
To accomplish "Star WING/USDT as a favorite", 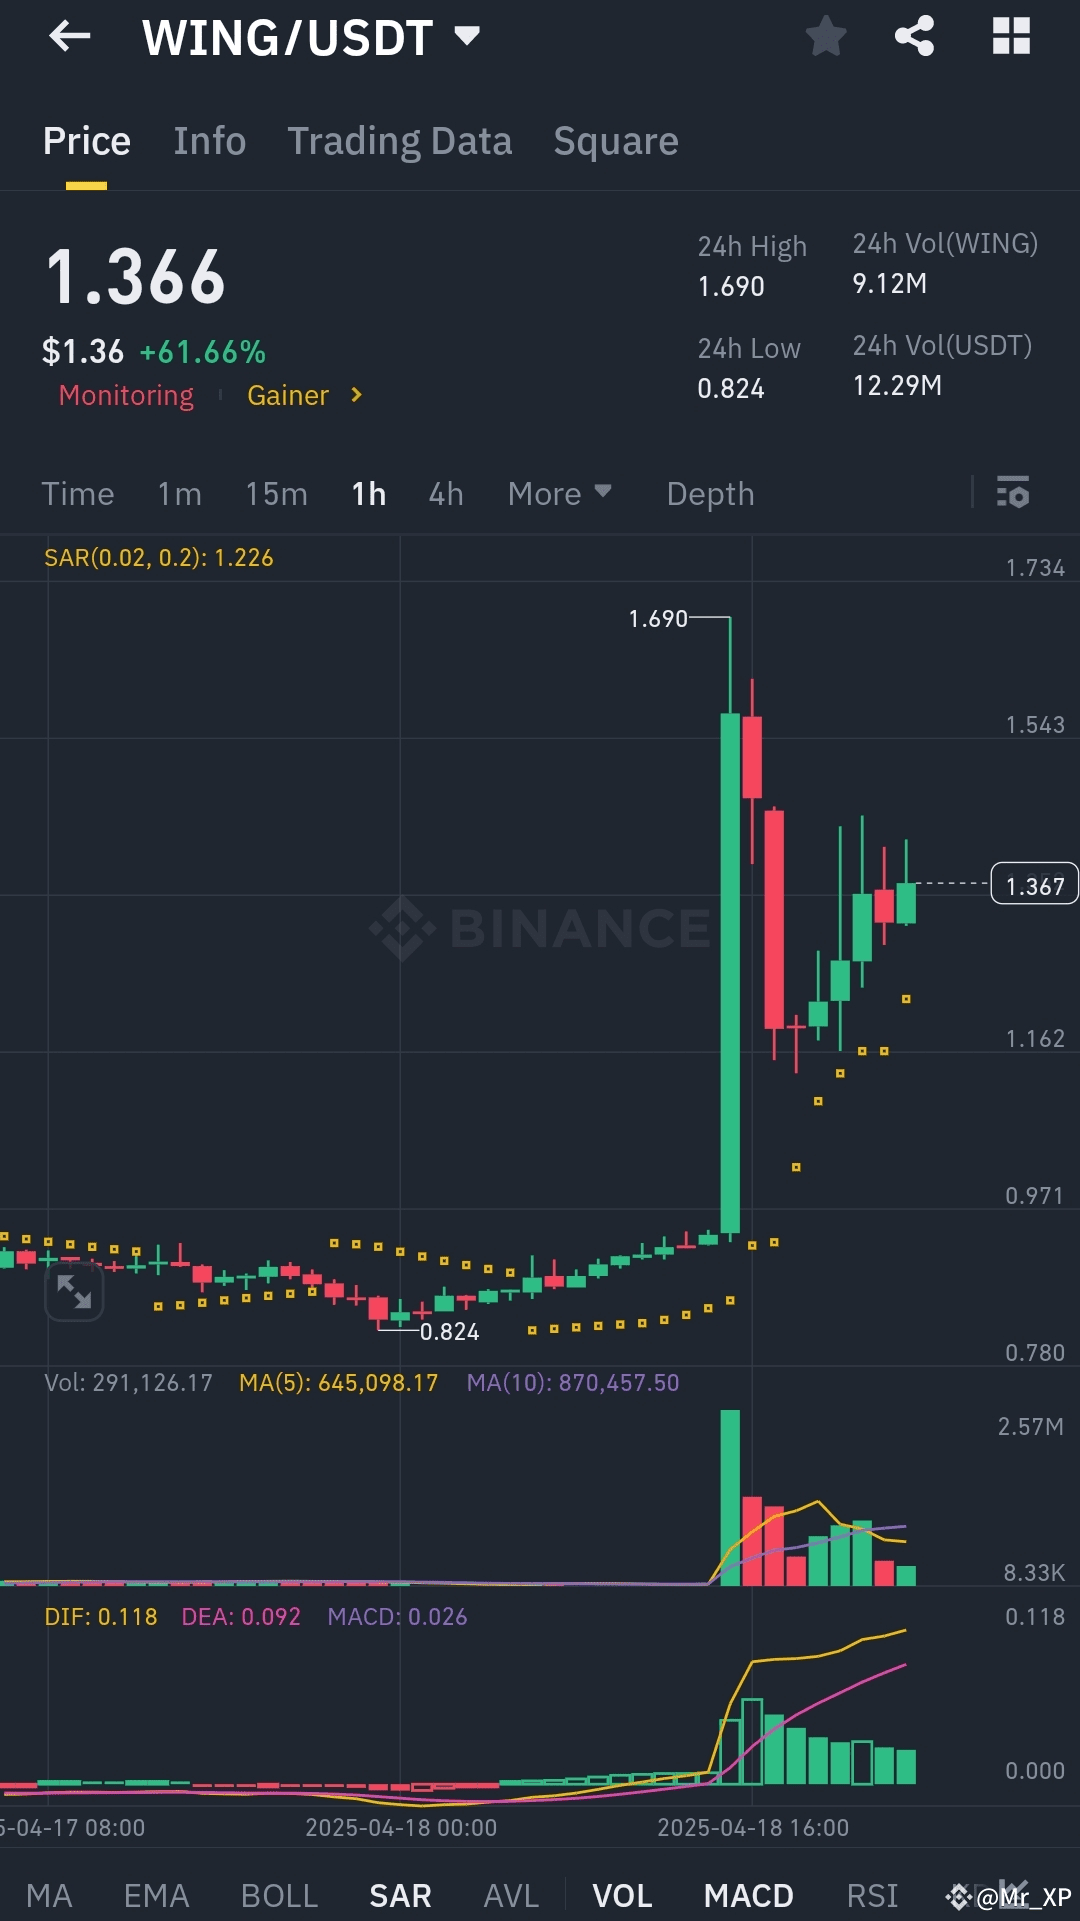I will point(827,37).
